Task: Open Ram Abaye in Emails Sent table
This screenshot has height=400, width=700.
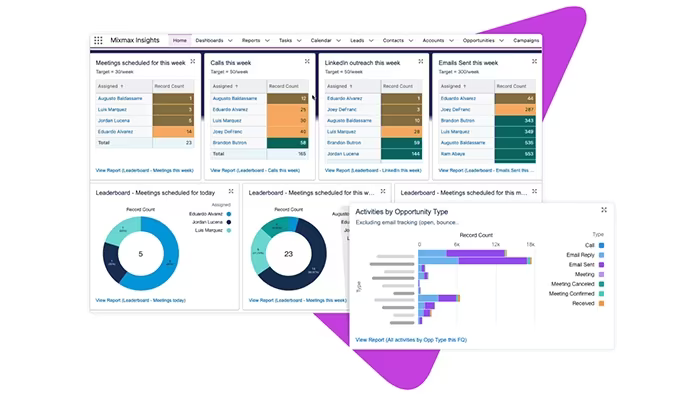Action: pyautogui.click(x=453, y=154)
